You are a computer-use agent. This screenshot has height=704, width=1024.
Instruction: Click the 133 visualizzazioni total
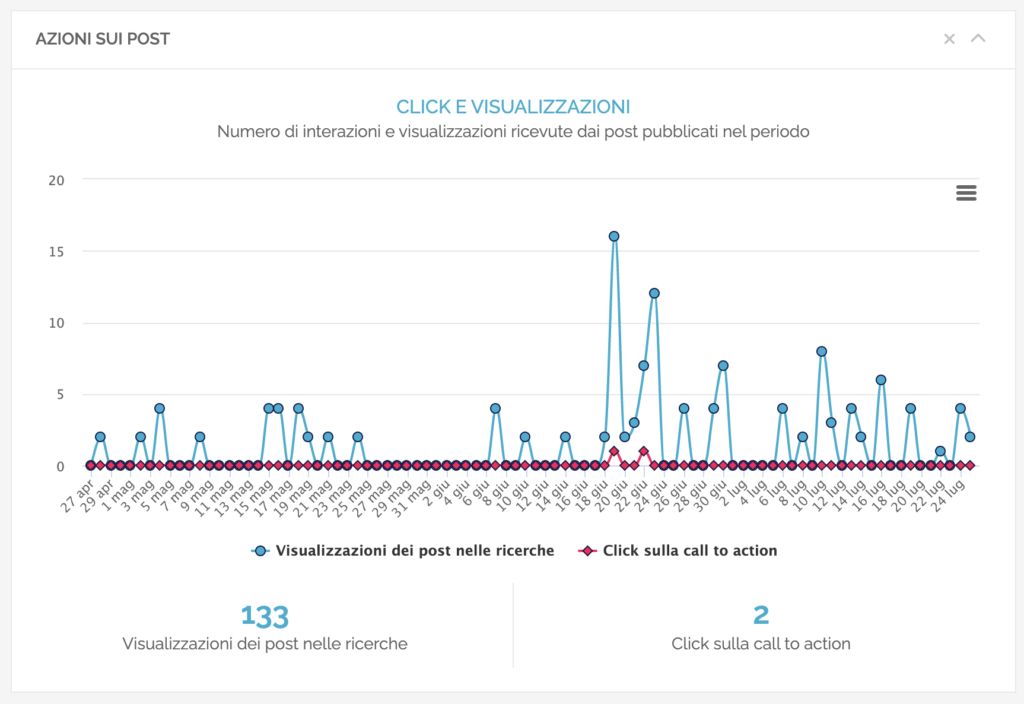coord(265,616)
